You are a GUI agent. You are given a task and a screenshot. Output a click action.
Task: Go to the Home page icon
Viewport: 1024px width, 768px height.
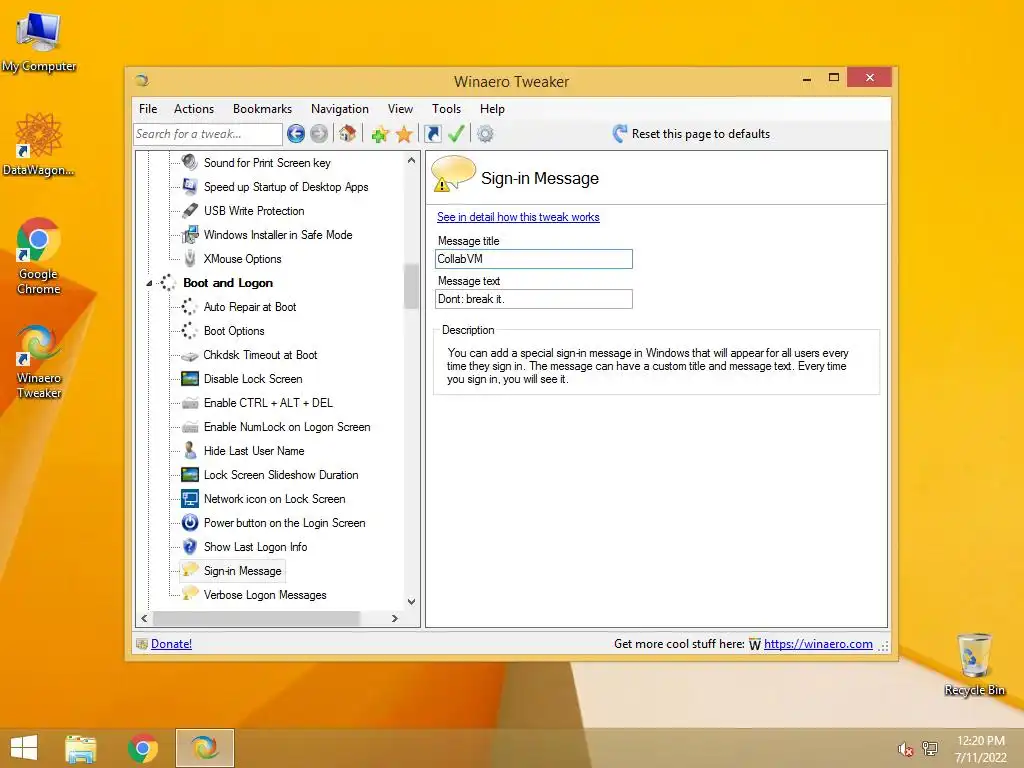click(x=347, y=134)
